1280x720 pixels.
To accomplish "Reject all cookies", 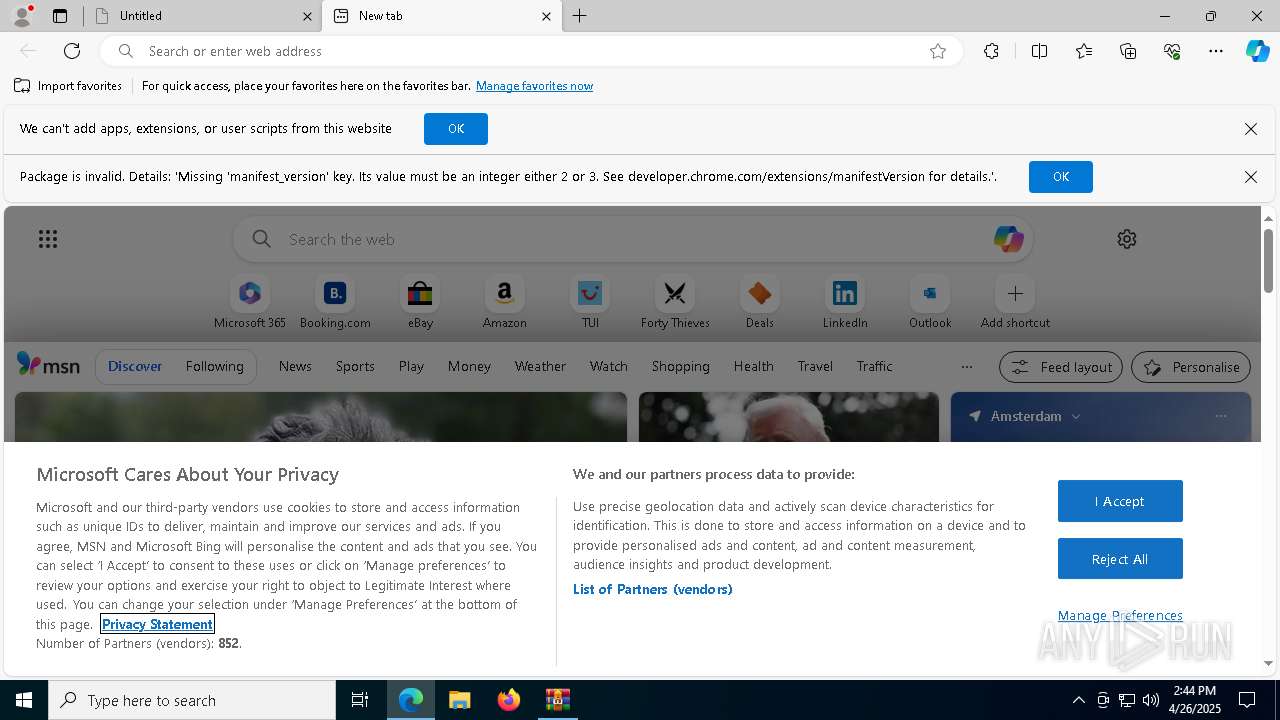I will pyautogui.click(x=1120, y=559).
